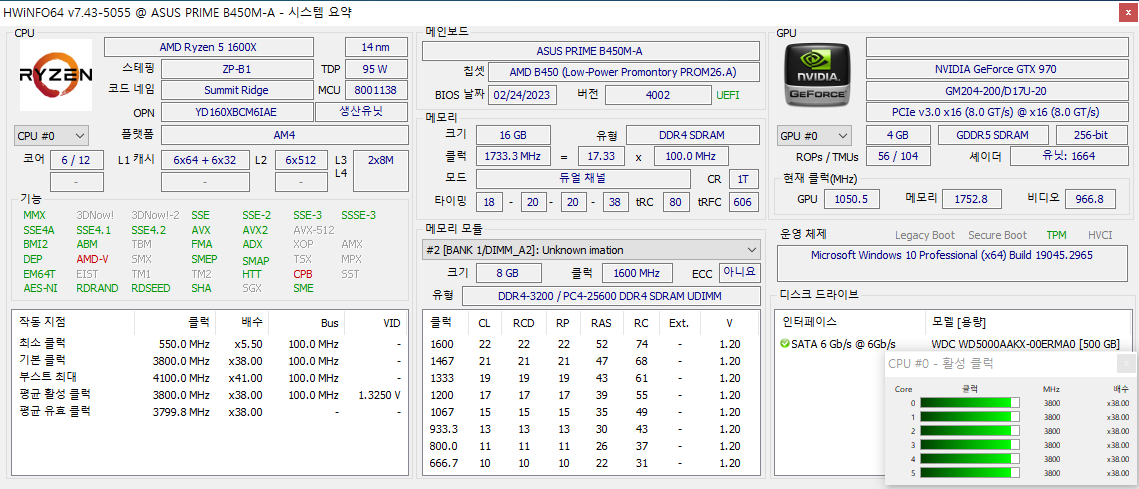Screen dimensions: 1139x489
Task: Click the red AMD-V feature label
Action: (x=92, y=259)
